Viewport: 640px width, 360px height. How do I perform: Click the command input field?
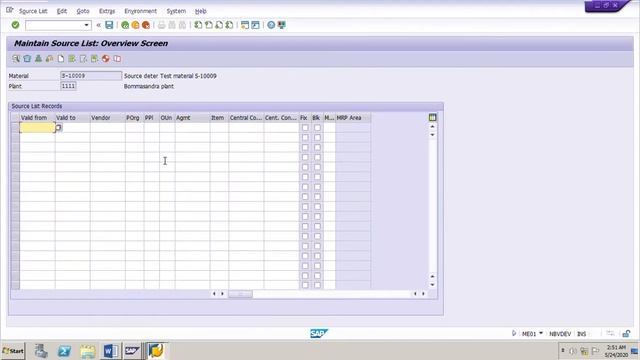pos(54,25)
